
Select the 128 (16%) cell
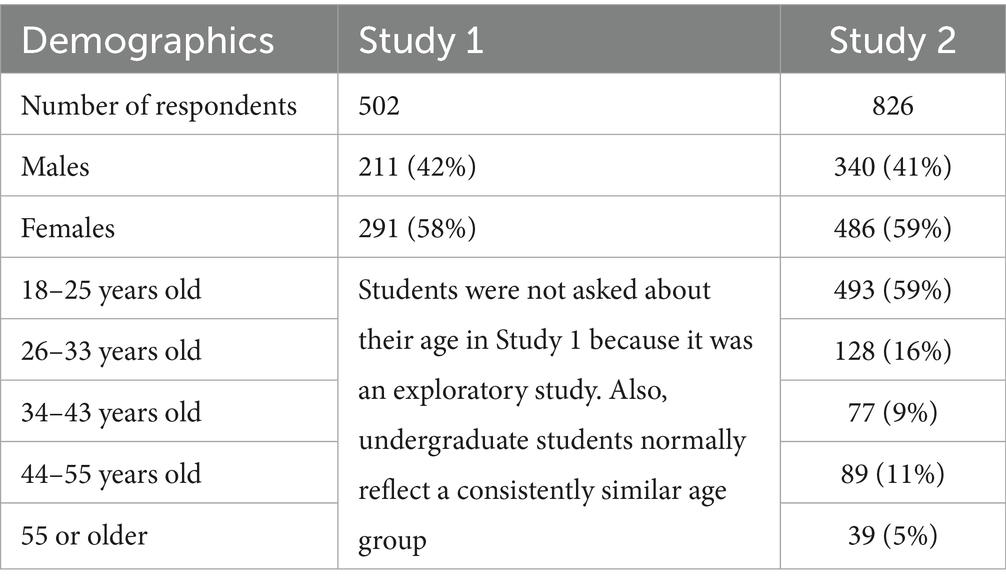coord(892,351)
